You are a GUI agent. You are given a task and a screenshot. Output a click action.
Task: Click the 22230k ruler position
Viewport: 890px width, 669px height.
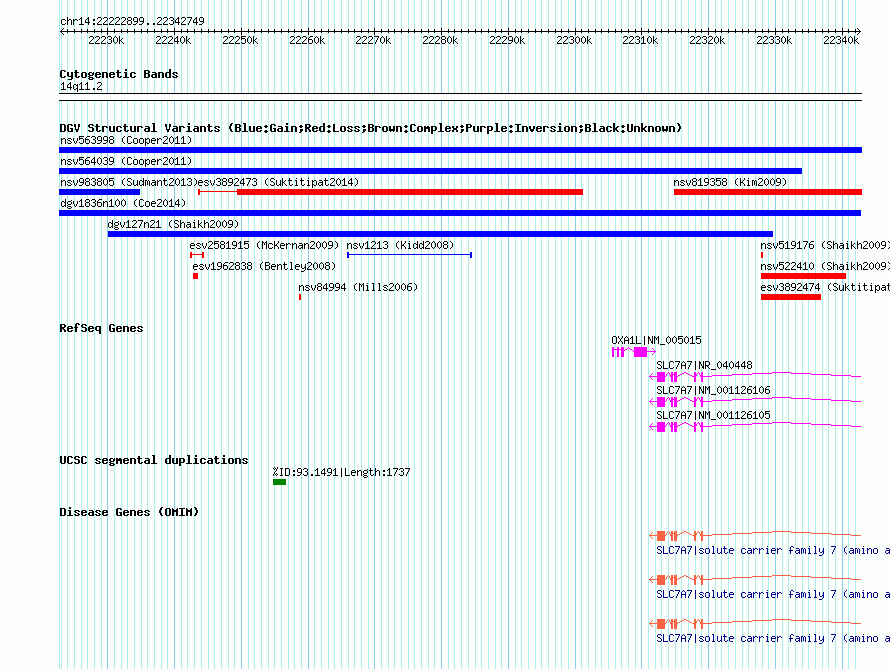pos(106,41)
